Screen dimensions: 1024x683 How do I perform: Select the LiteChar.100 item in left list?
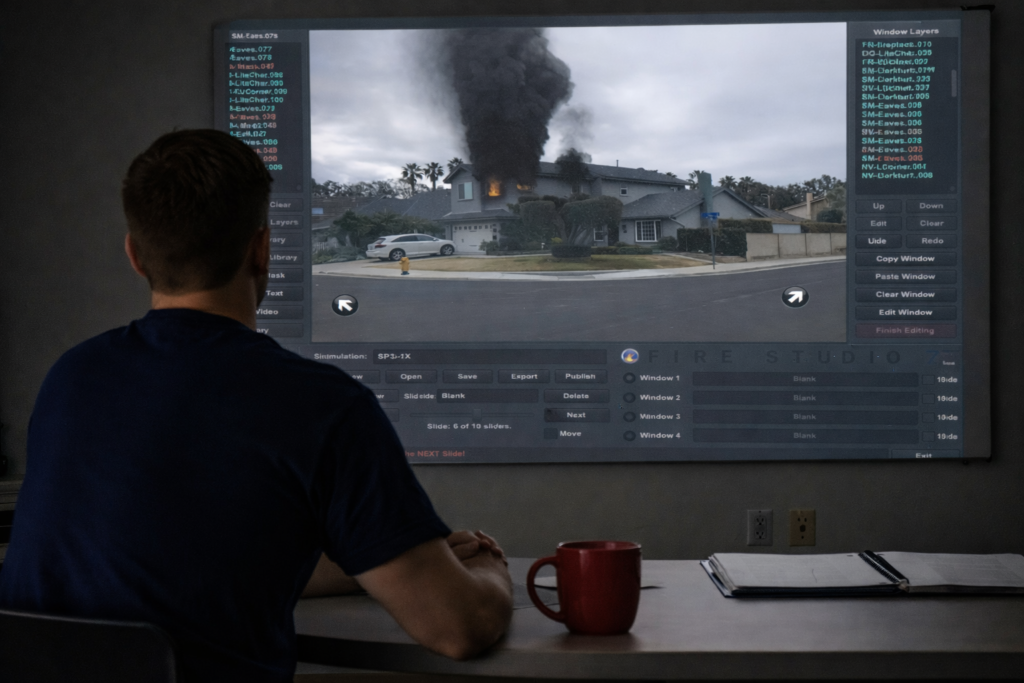(x=257, y=100)
